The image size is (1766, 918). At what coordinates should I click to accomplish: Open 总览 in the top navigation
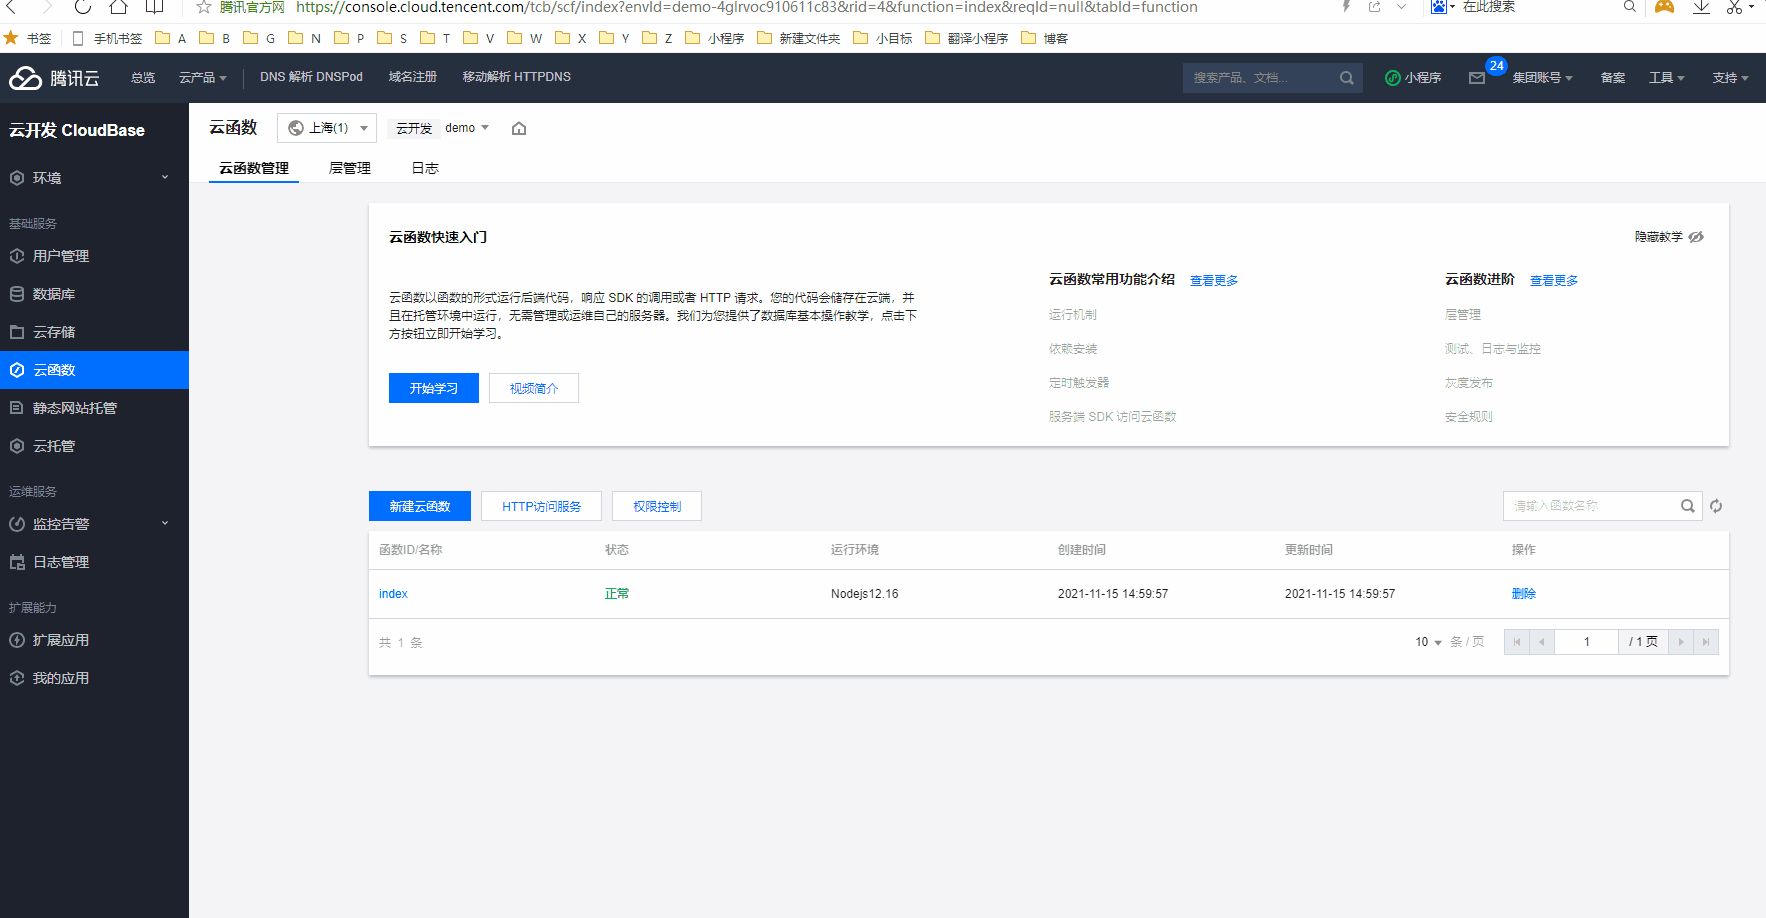(x=143, y=78)
